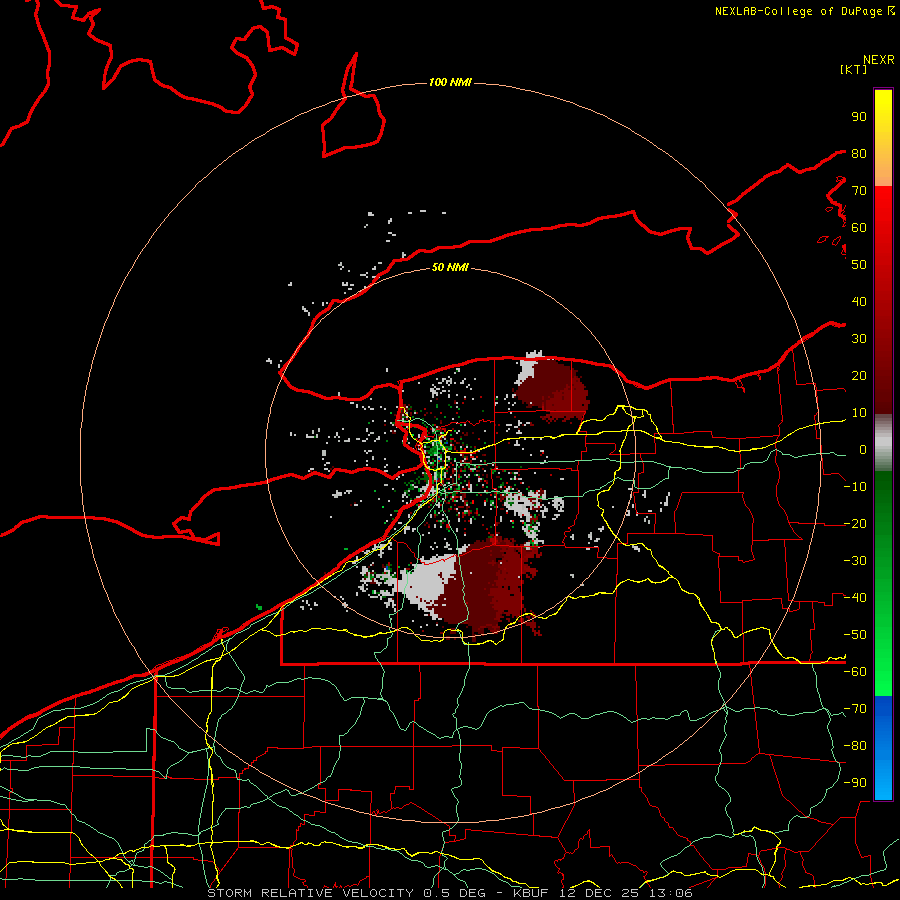Click the 90 label on velocity scale

(x=859, y=117)
